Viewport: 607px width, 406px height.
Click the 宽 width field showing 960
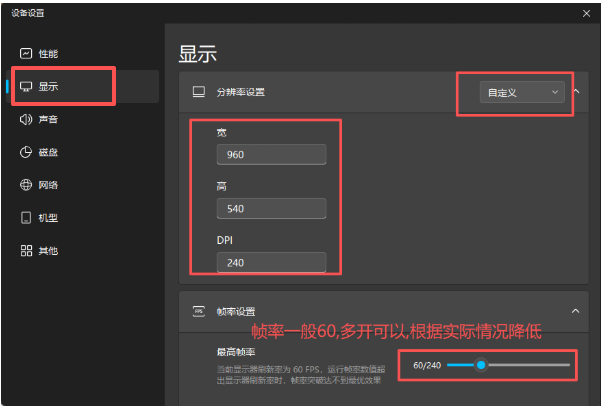(x=270, y=155)
